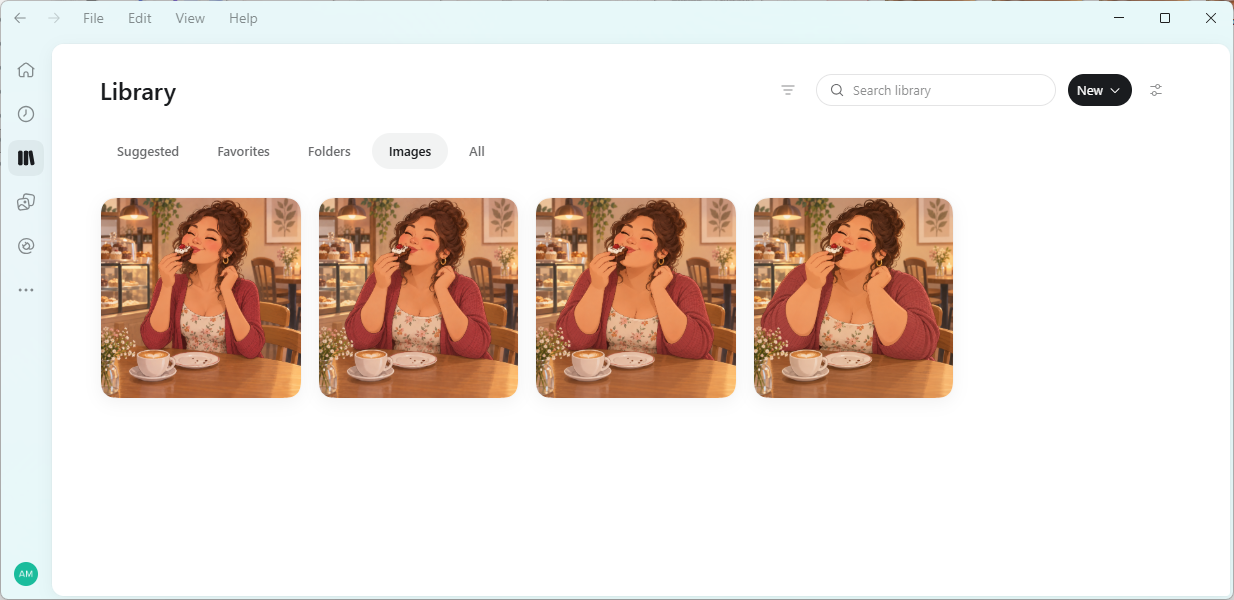The height and width of the screenshot is (600, 1234).
Task: Switch to the Suggested tab
Action: click(x=148, y=152)
